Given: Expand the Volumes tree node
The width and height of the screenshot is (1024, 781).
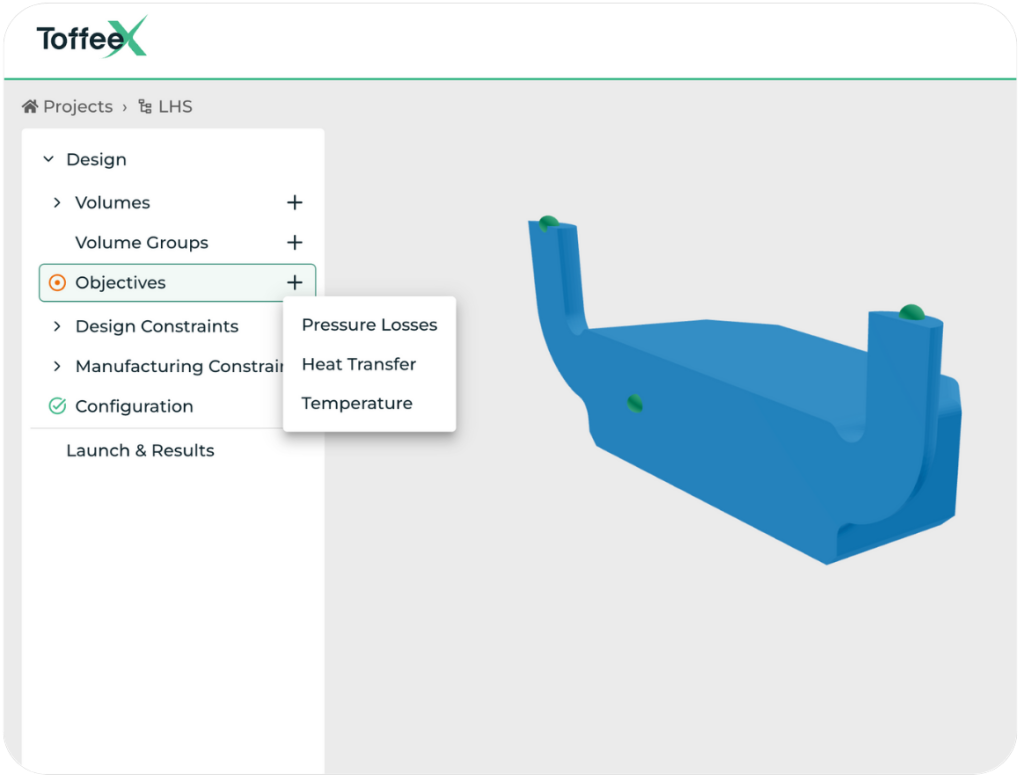Looking at the screenshot, I should coord(57,203).
